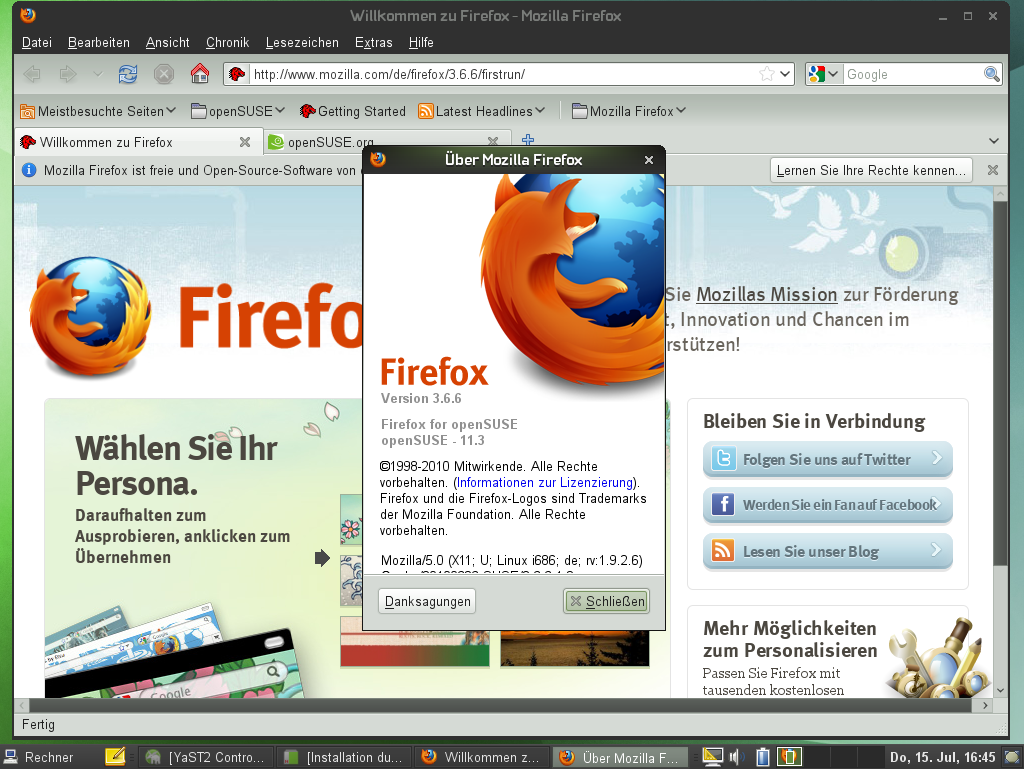Image resolution: width=1024 pixels, height=769 pixels.
Task: Reload the current page
Action: pos(128,73)
